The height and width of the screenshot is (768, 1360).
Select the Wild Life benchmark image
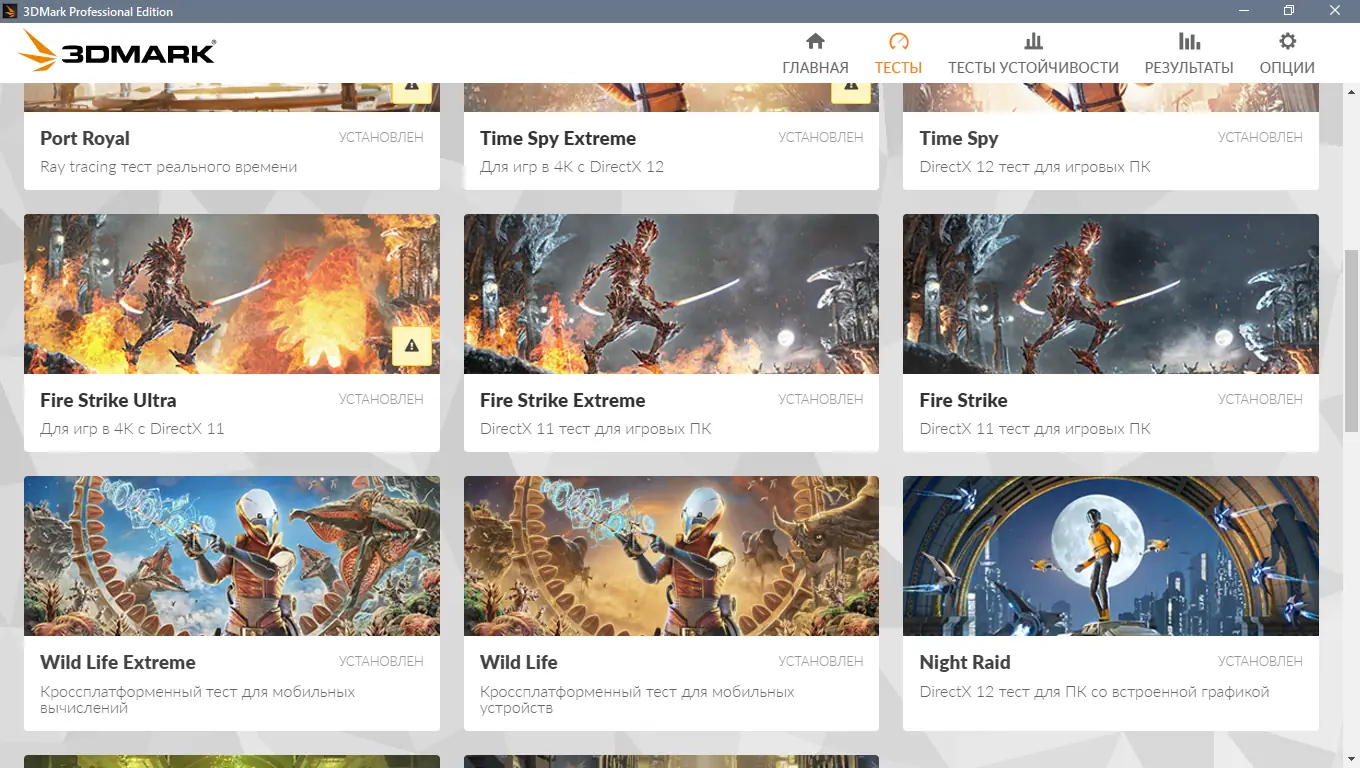click(671, 556)
